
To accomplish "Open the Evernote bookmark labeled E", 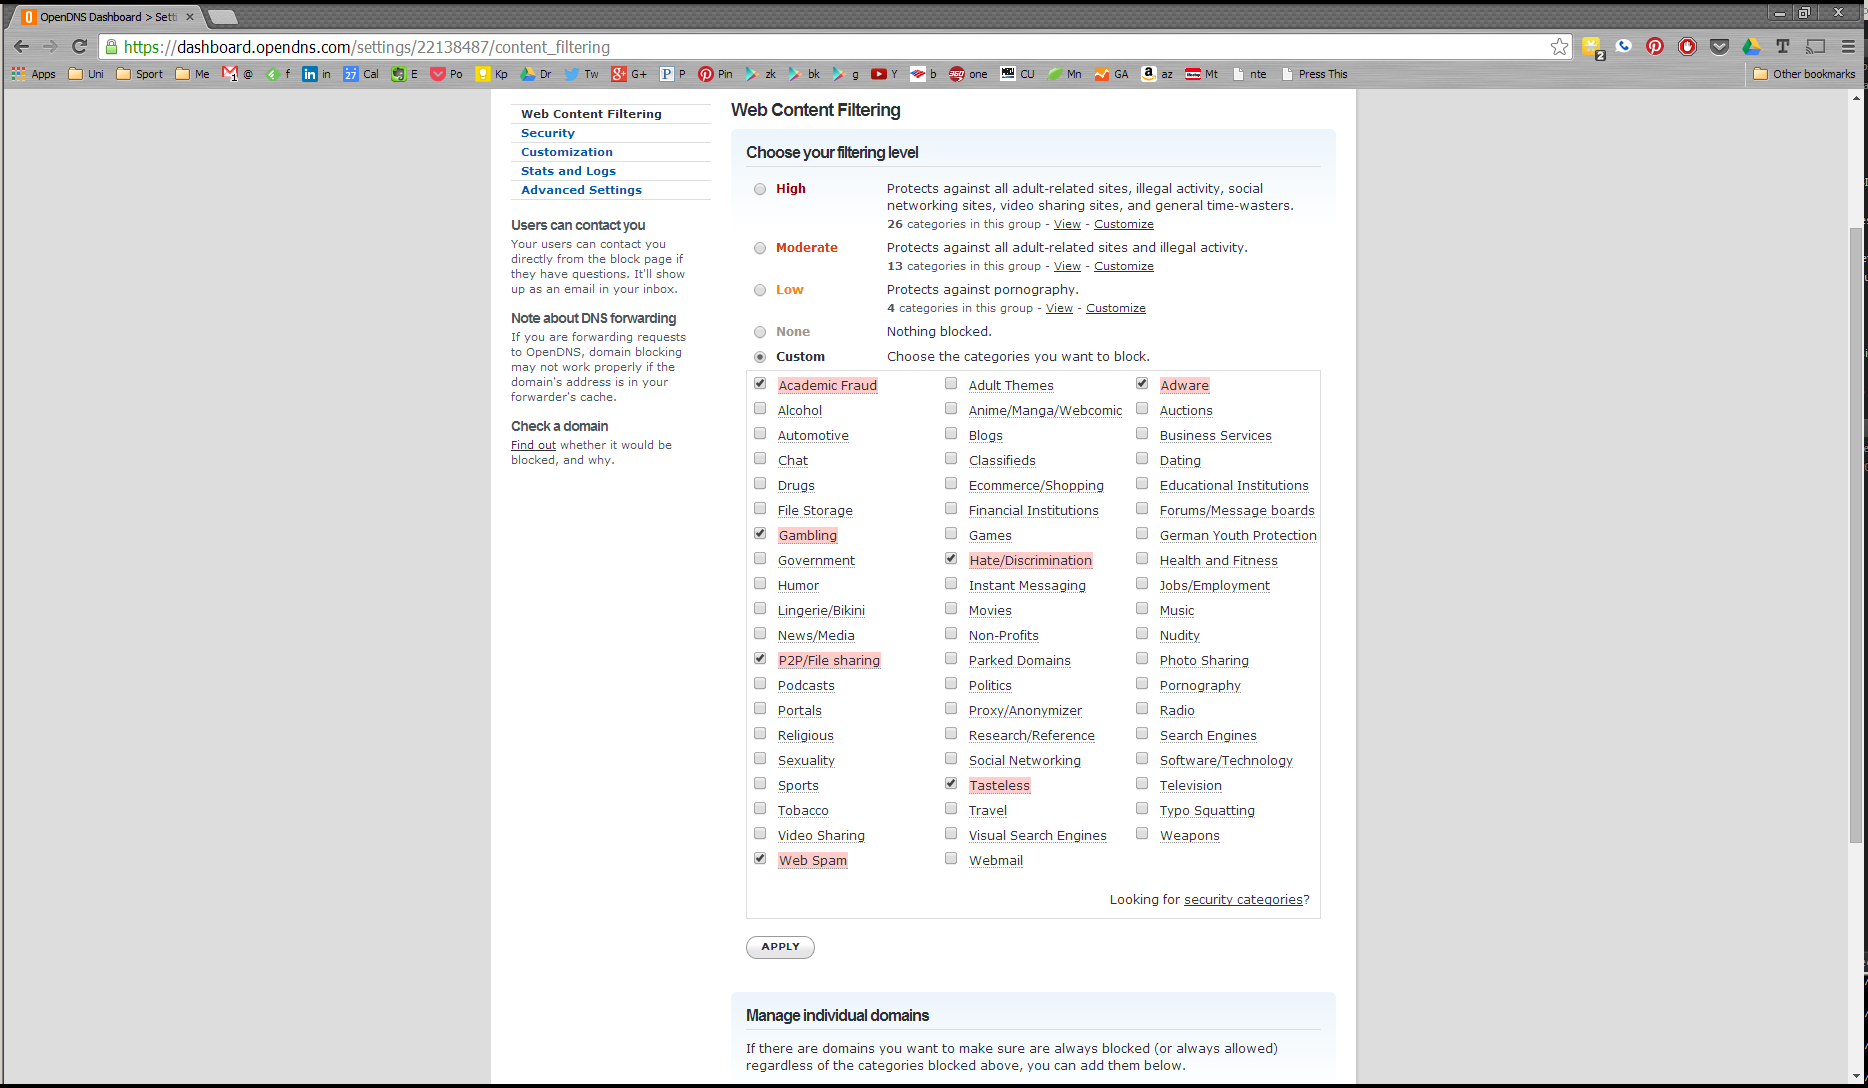I will (405, 74).
